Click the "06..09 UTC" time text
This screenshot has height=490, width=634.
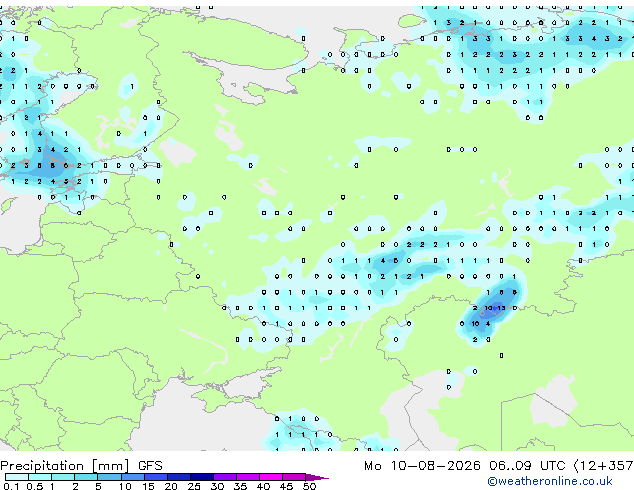click(x=527, y=466)
